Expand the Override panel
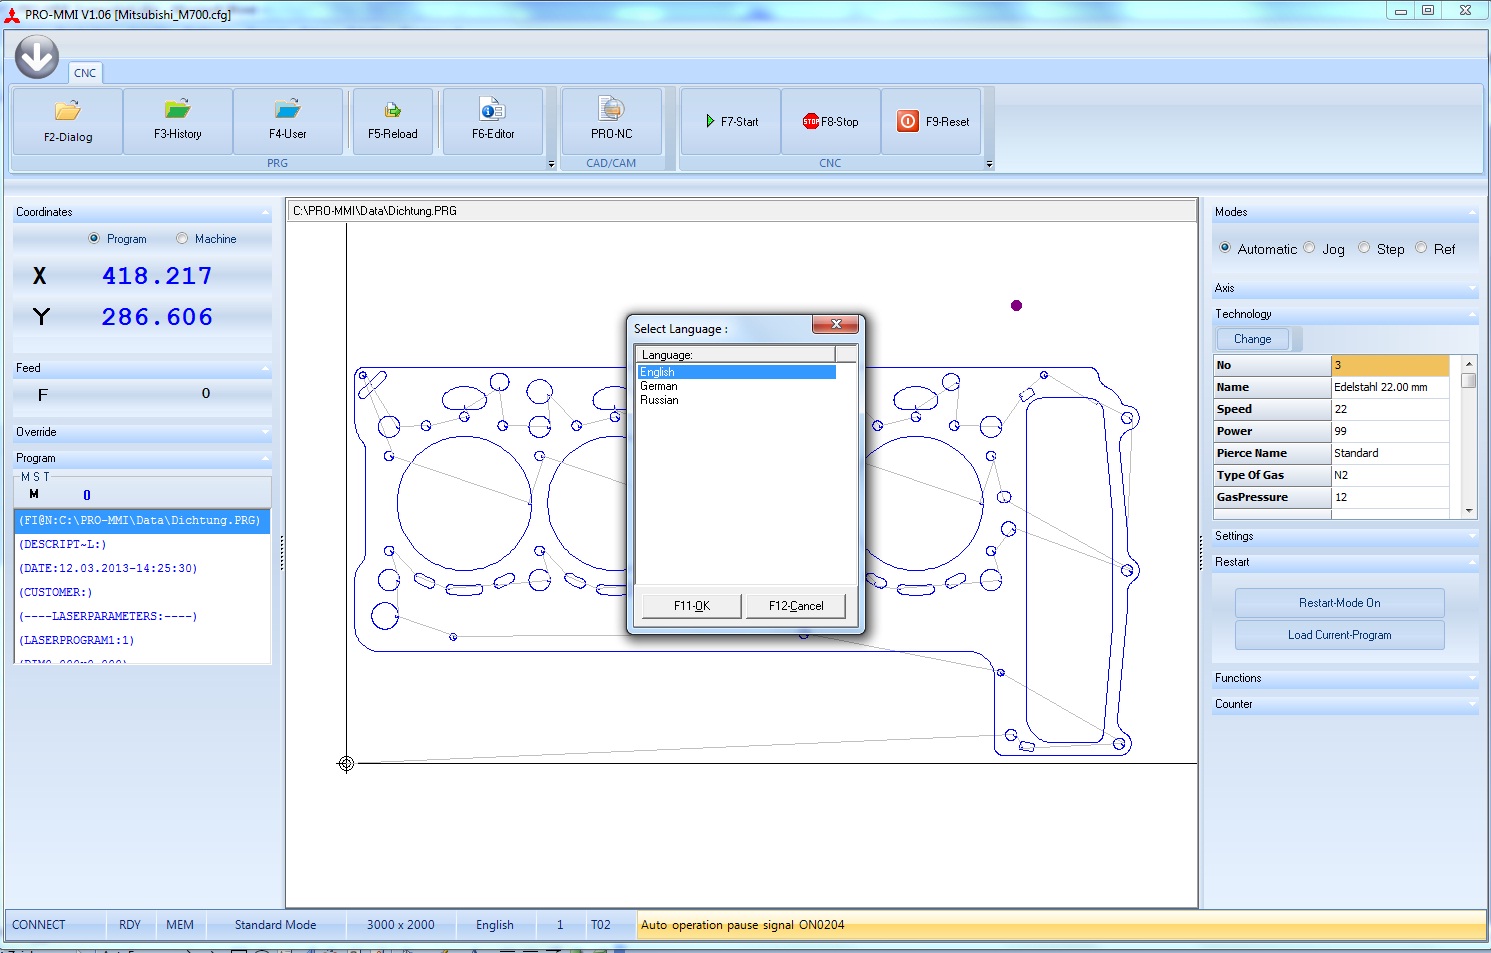The width and height of the screenshot is (1491, 953). point(141,432)
